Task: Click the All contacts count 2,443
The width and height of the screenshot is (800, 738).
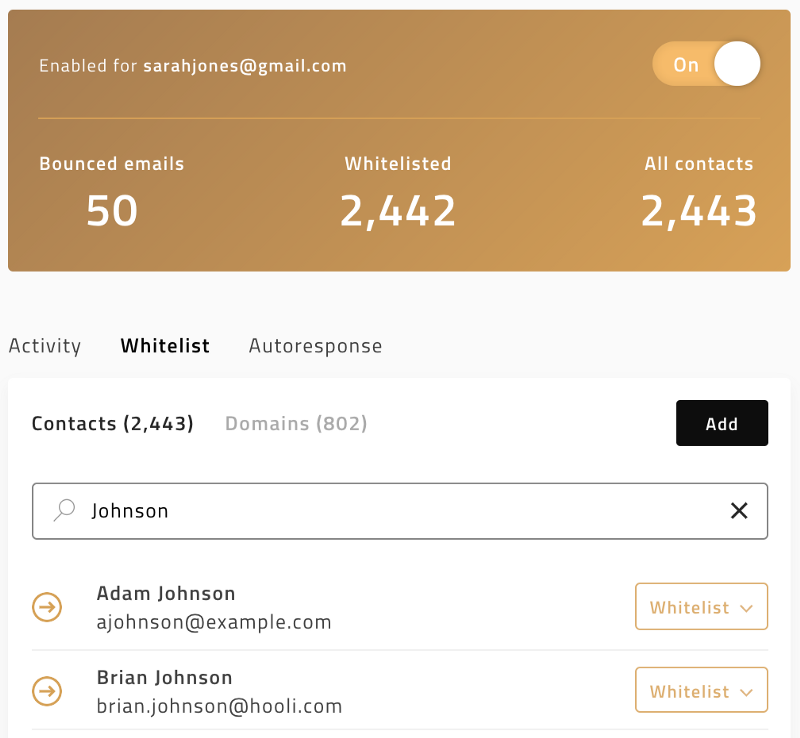Action: pyautogui.click(x=698, y=211)
